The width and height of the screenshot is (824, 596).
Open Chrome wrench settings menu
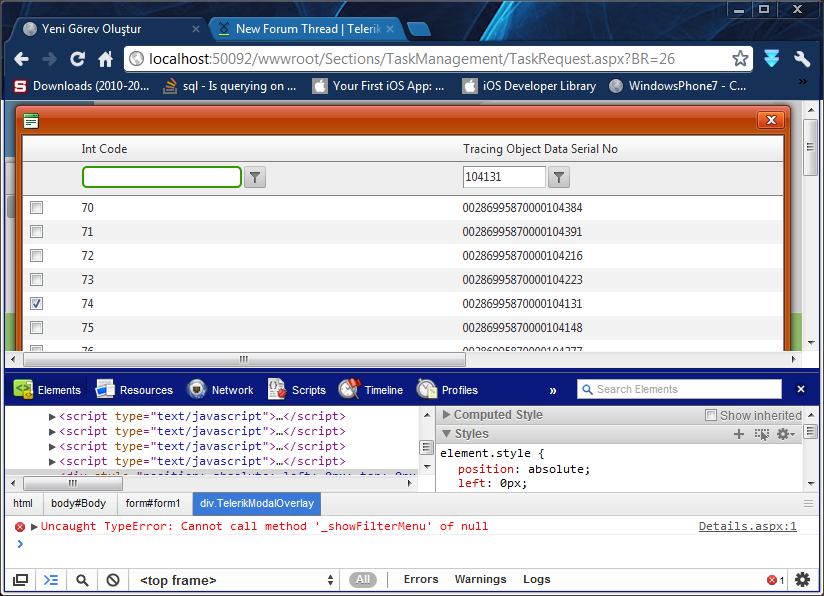pos(802,58)
